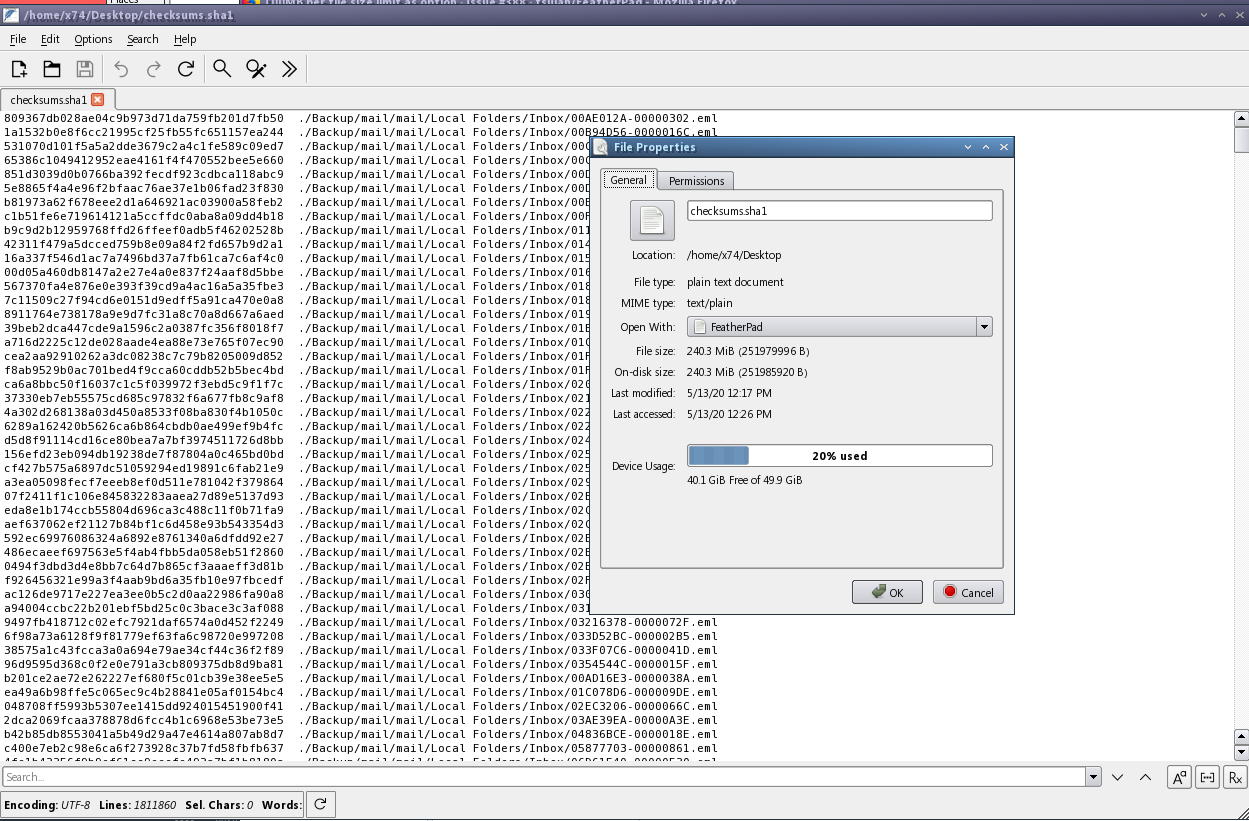This screenshot has width=1249, height=821.
Task: Switch to the Permissions tab
Action: tap(695, 180)
